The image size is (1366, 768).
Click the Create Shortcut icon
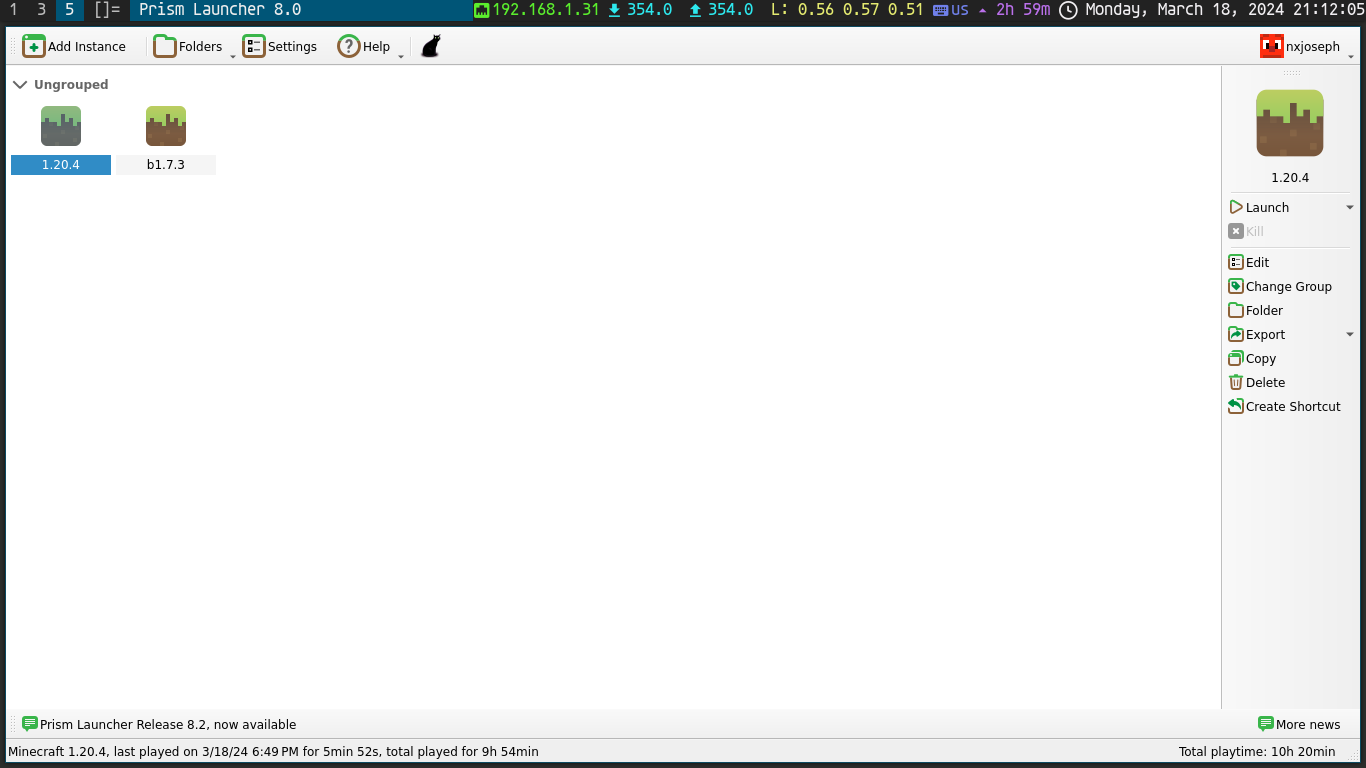1236,407
